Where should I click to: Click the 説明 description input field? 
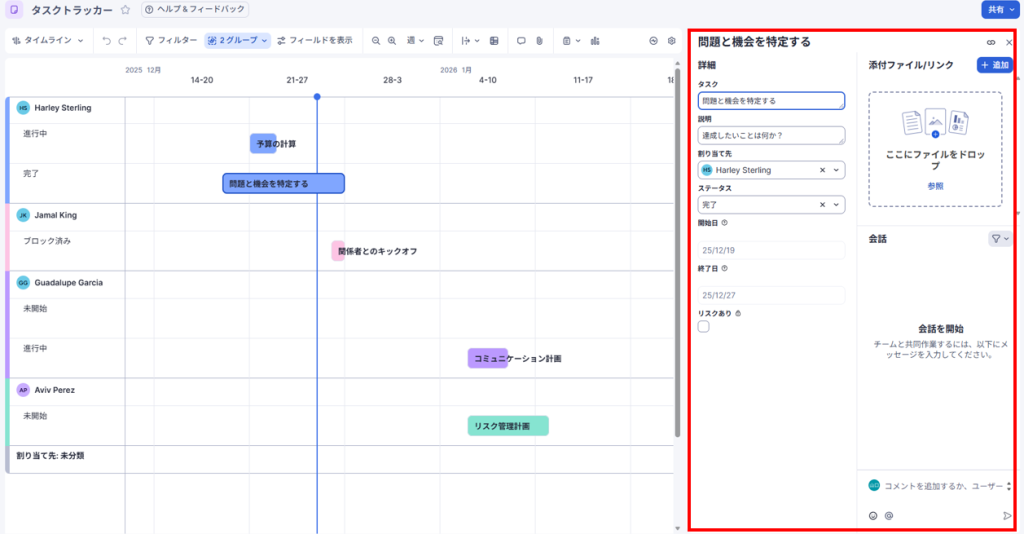click(770, 135)
